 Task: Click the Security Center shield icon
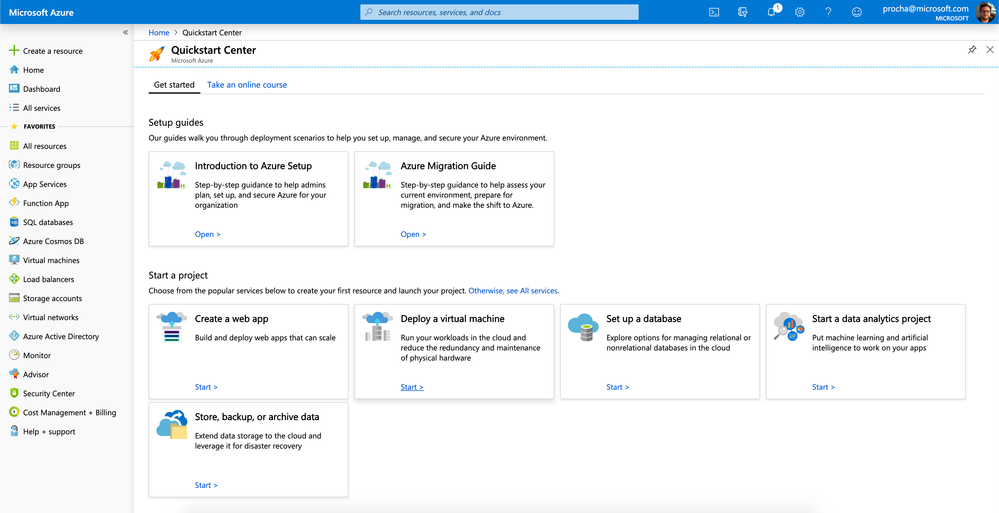[x=13, y=393]
